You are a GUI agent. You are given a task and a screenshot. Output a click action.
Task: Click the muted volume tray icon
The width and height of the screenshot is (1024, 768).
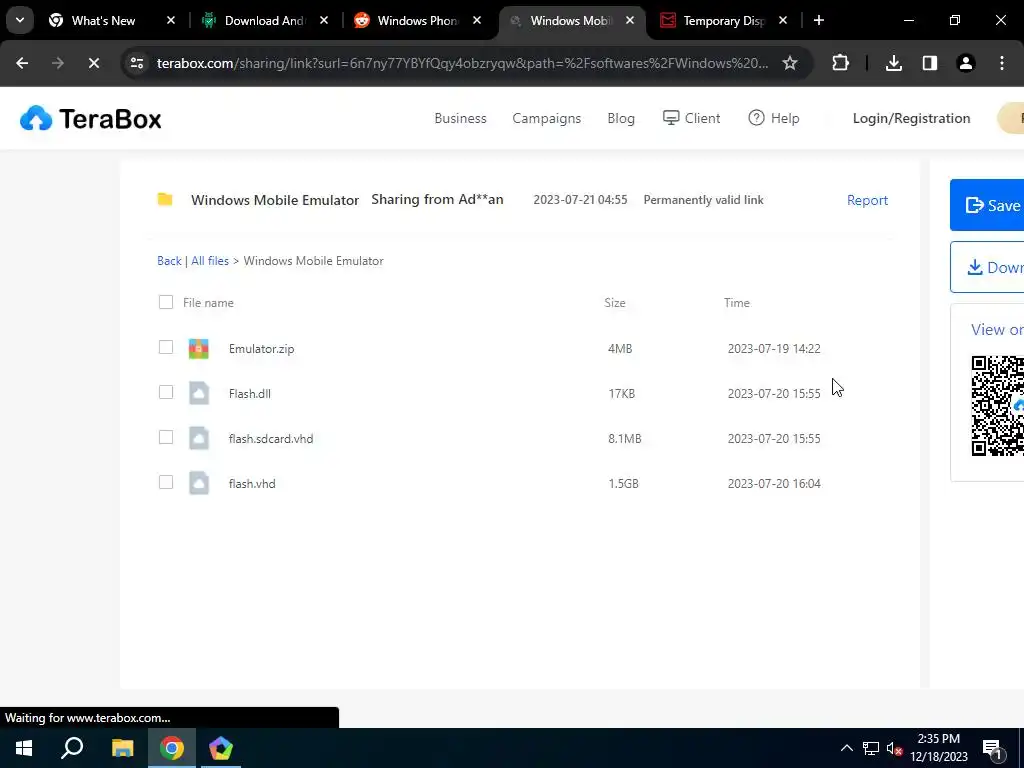tap(894, 748)
